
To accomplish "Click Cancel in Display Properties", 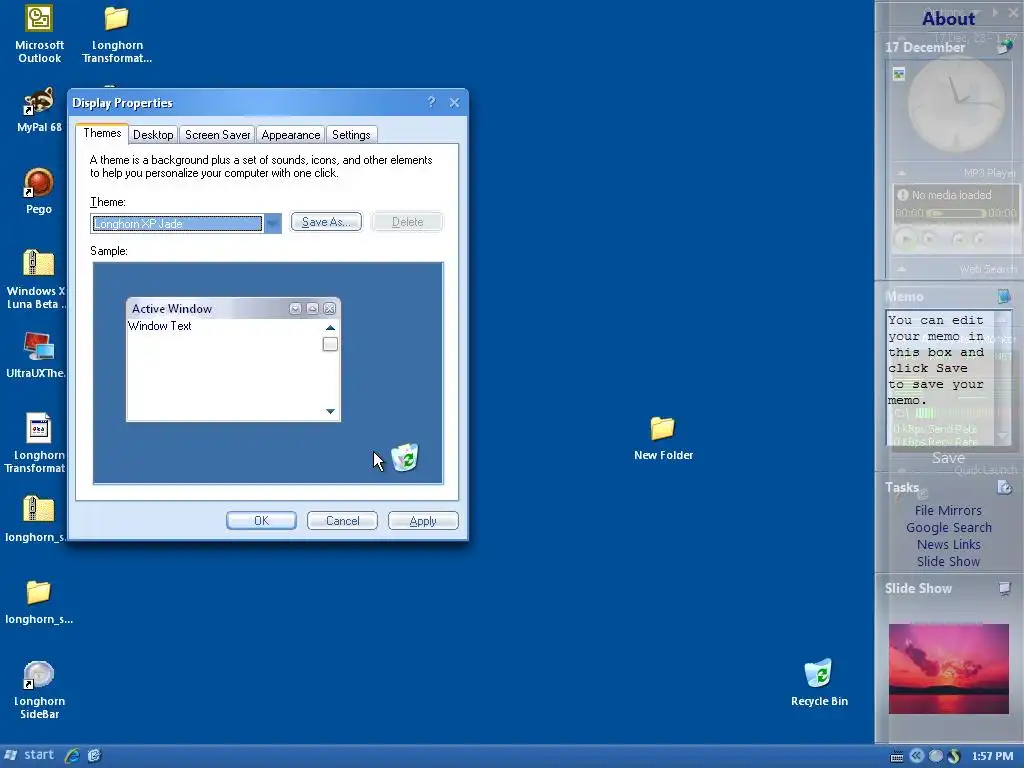I will tap(342, 520).
